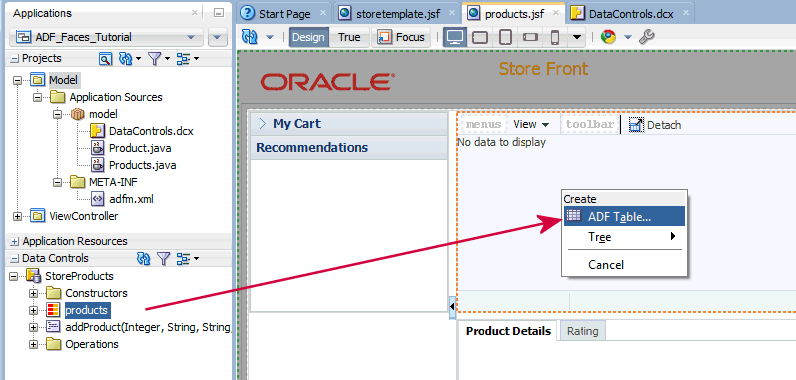The height and width of the screenshot is (380, 796).
Task: Click the Projects search icon
Action: tap(105, 59)
